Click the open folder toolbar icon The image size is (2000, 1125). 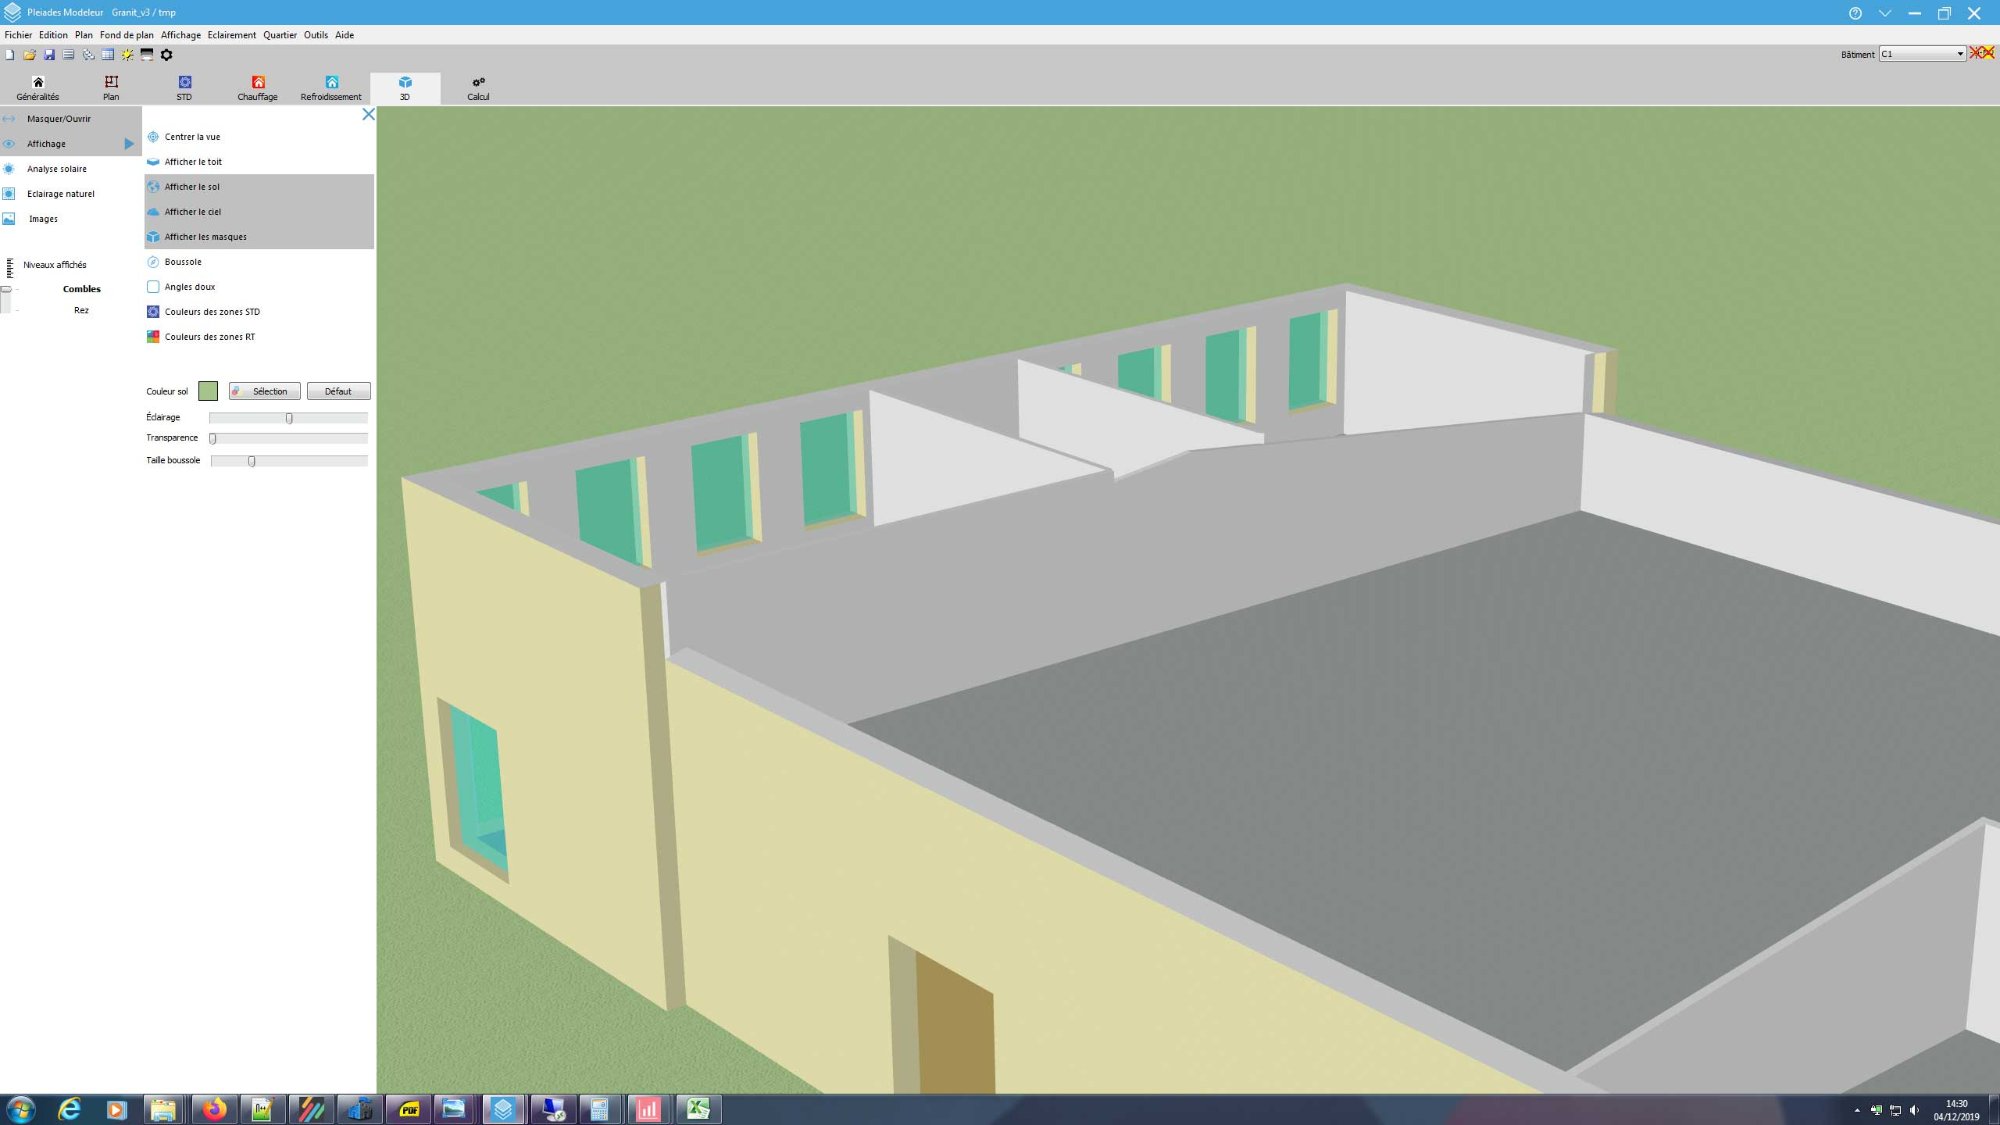29,55
